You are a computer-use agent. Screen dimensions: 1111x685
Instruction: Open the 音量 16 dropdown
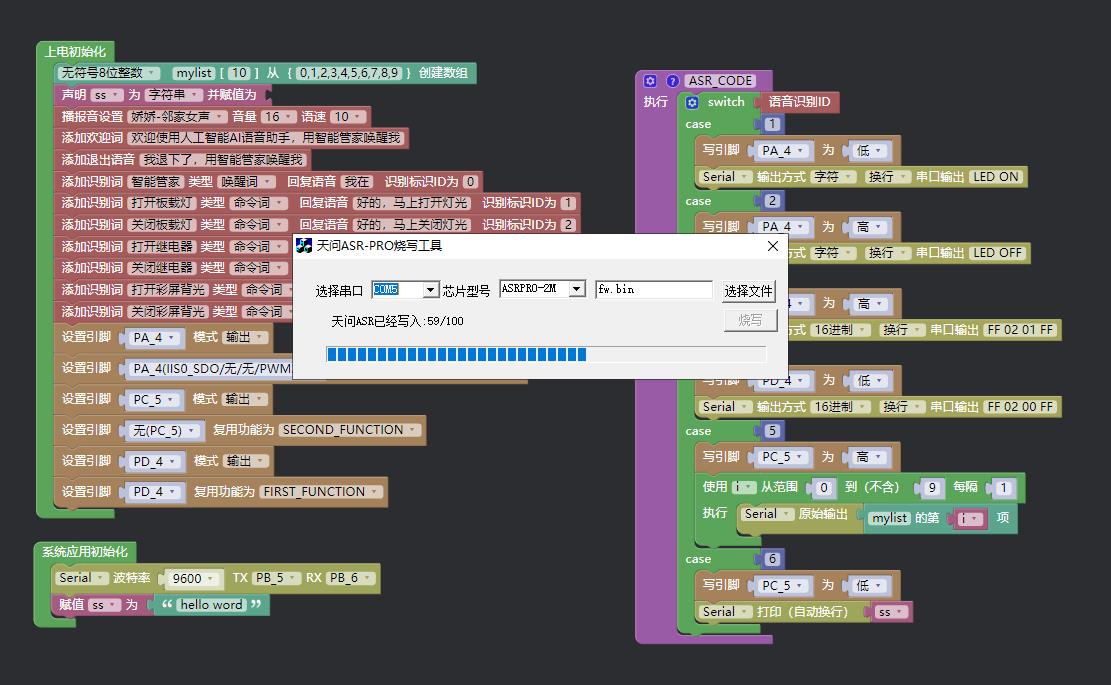[278, 117]
